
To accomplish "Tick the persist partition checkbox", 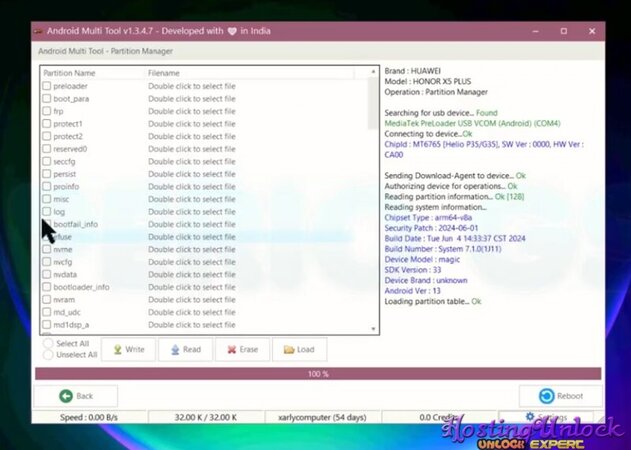I will click(x=46, y=174).
